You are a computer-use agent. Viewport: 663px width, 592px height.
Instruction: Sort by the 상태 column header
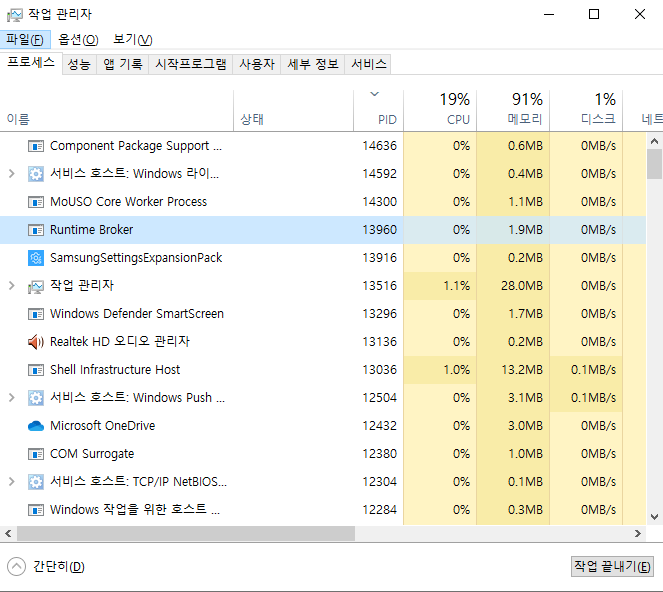pos(293,111)
